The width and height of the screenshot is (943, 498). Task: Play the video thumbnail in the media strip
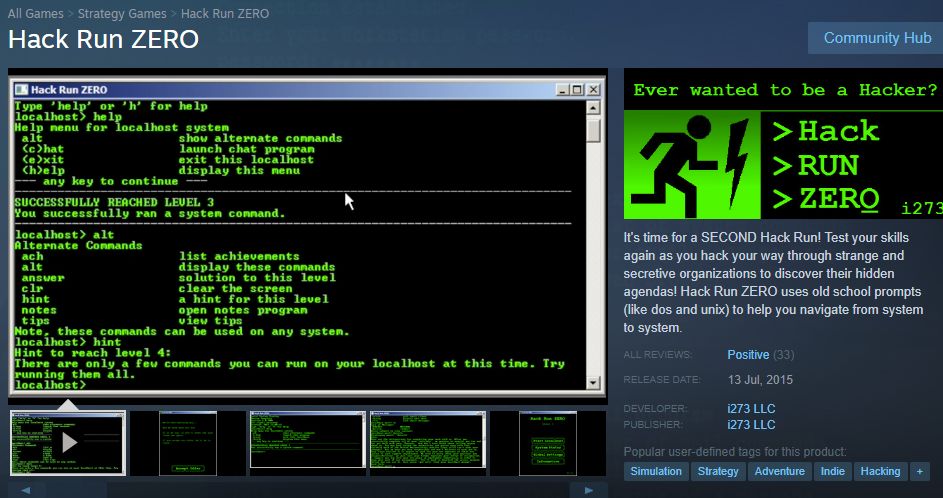click(68, 443)
